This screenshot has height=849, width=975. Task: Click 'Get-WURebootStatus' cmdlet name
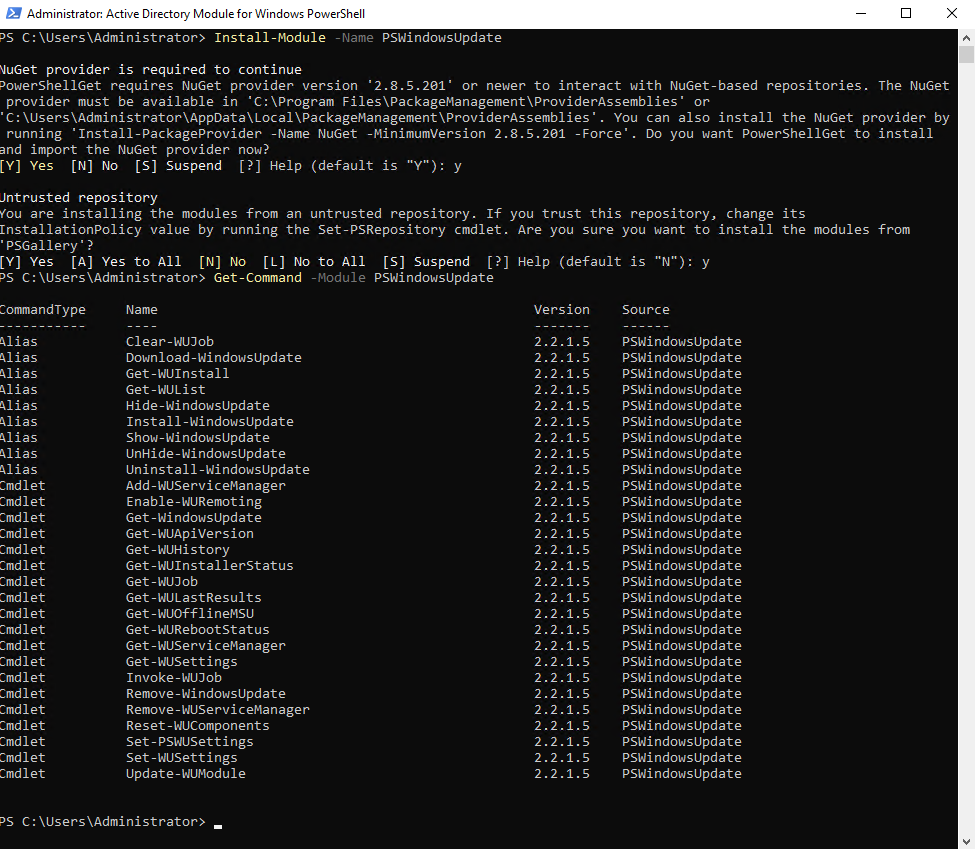click(x=198, y=630)
